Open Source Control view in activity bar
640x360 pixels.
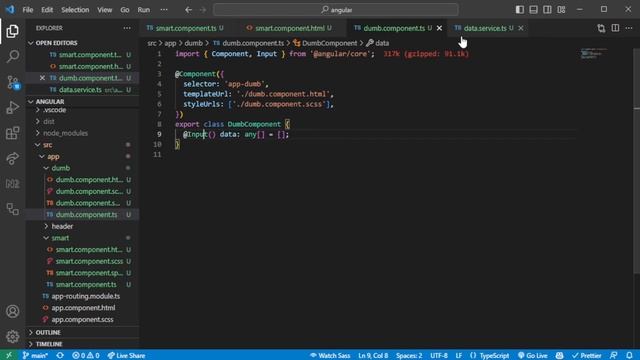(12, 82)
